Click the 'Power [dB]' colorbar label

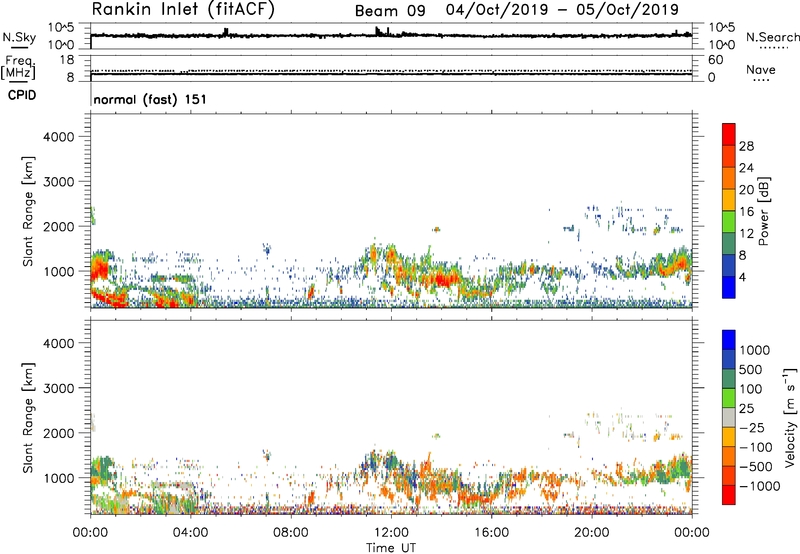tap(763, 211)
